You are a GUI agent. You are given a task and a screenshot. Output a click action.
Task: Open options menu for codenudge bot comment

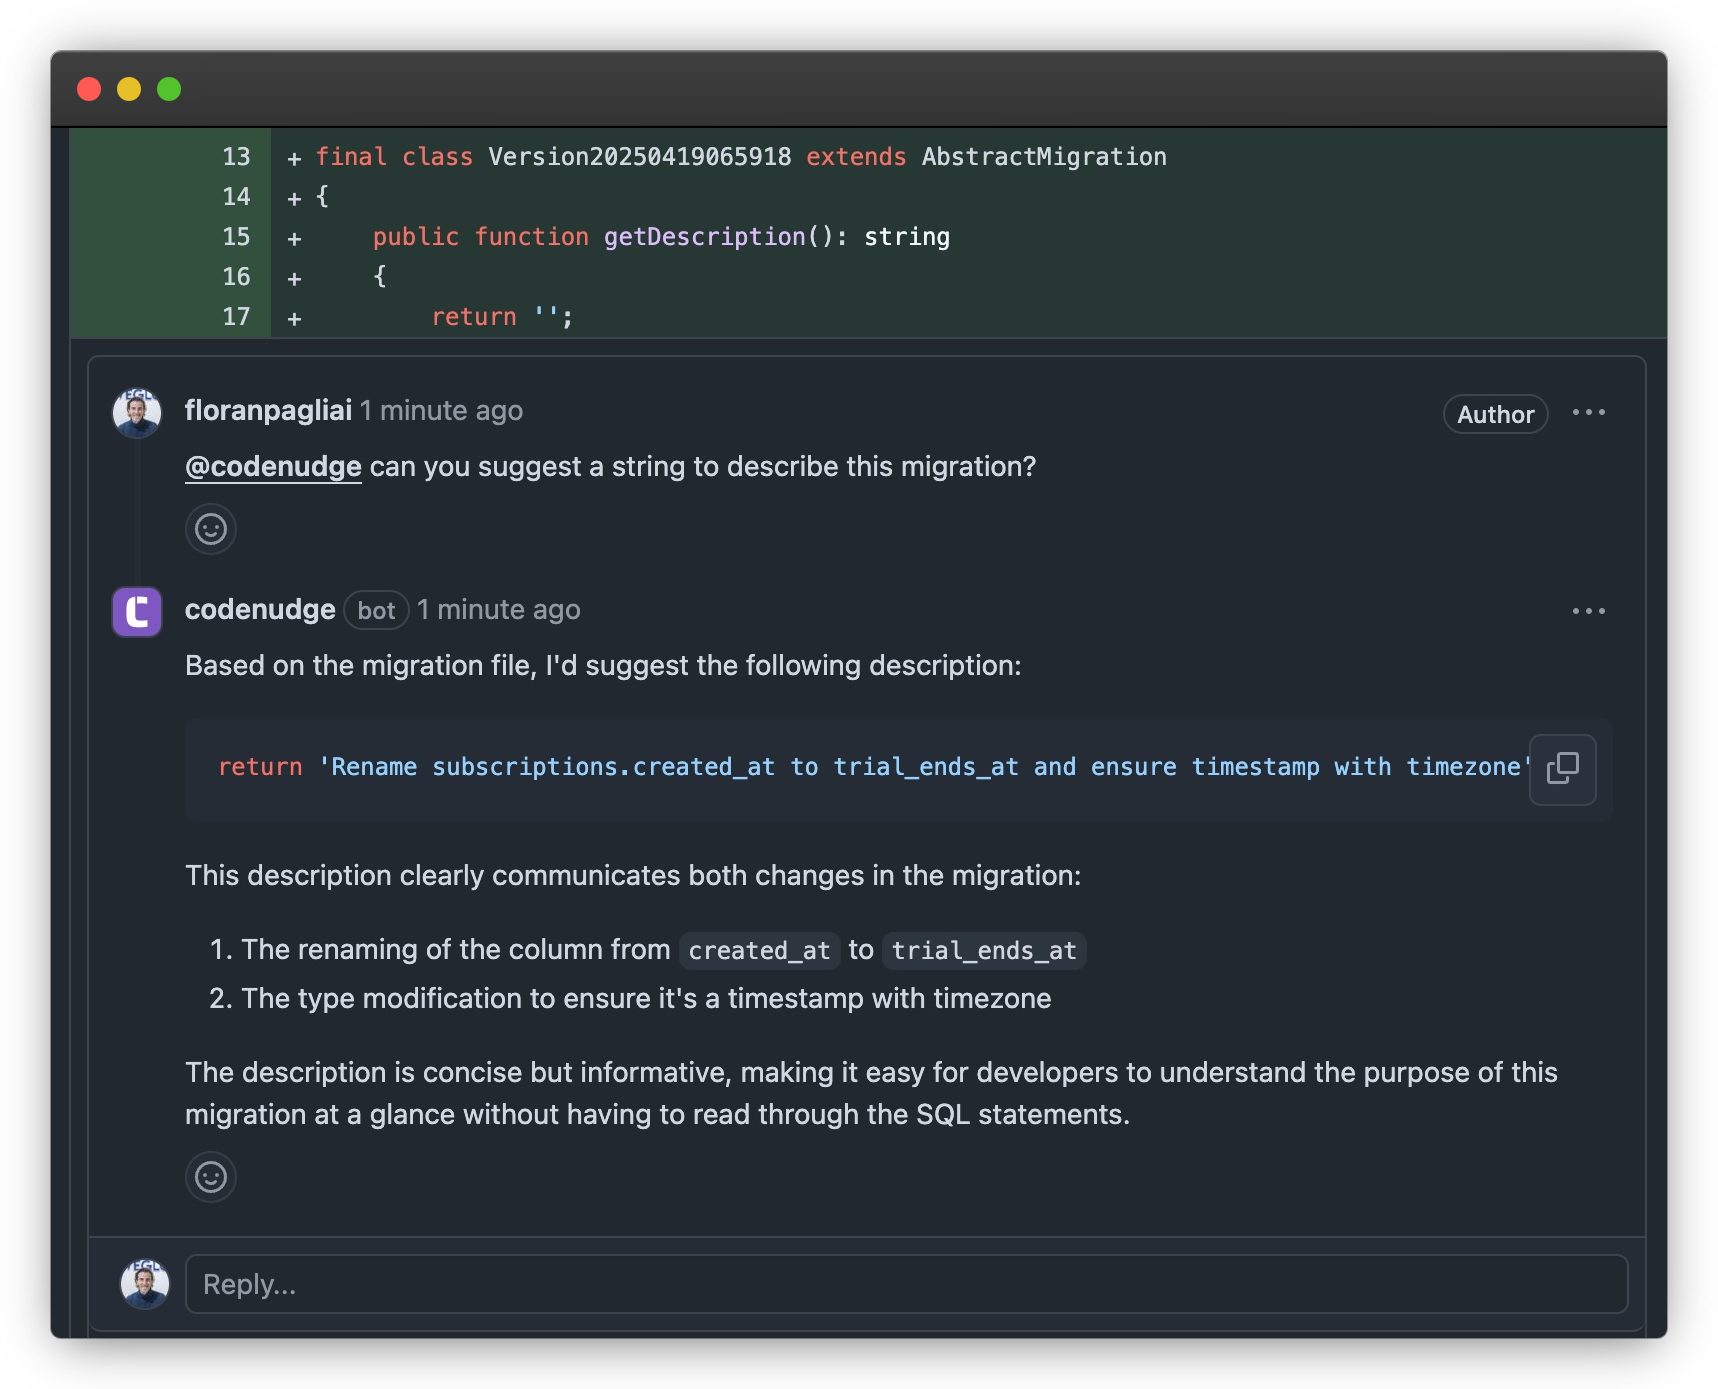pyautogui.click(x=1588, y=611)
